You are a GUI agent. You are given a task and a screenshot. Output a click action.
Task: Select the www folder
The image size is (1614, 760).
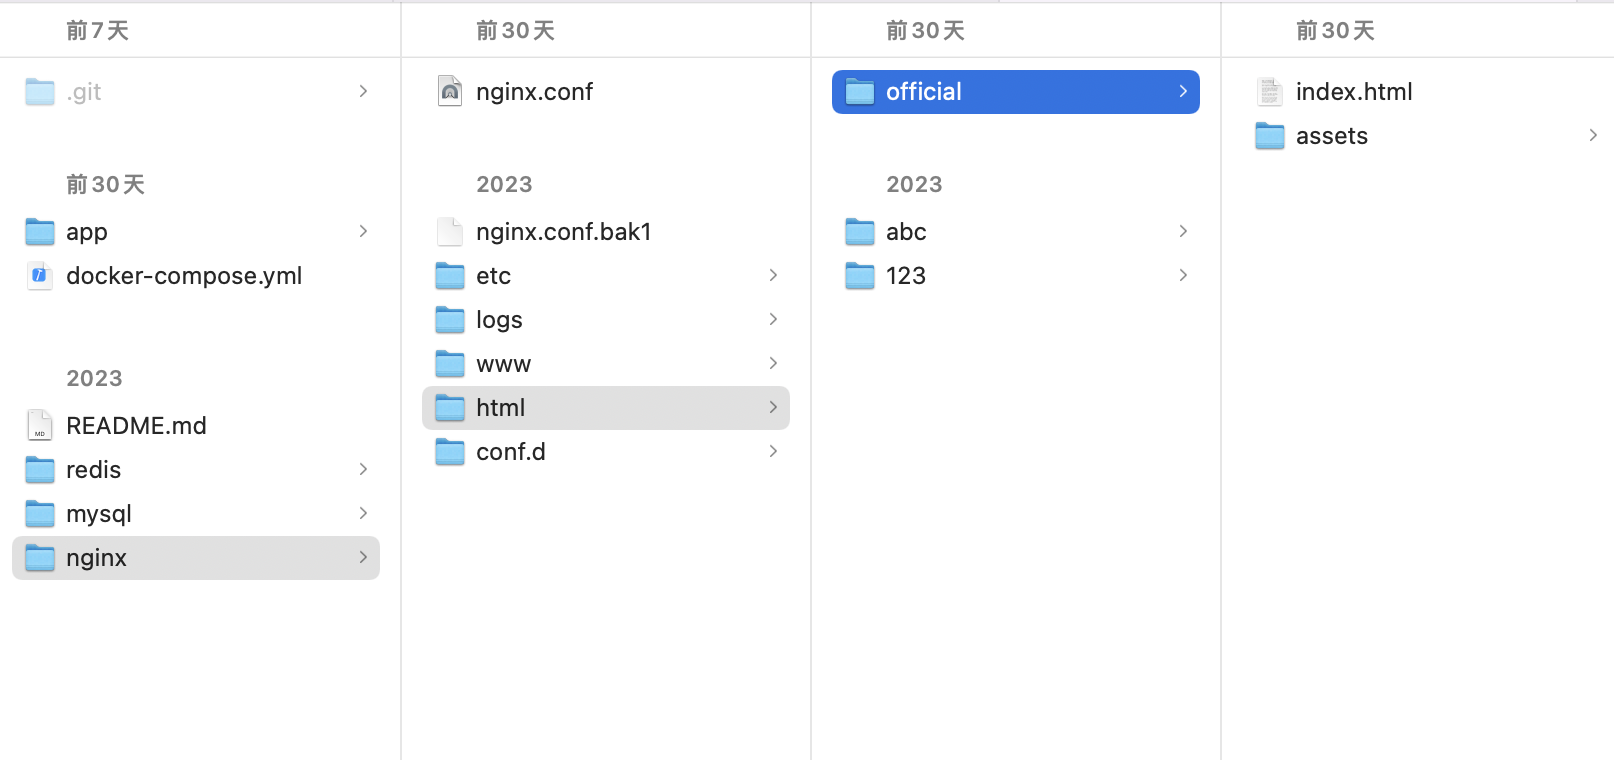pyautogui.click(x=503, y=364)
